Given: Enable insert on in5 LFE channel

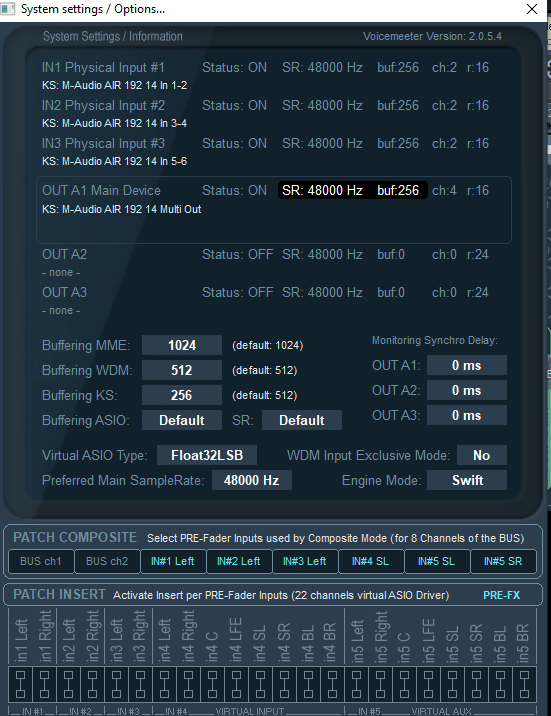Looking at the screenshot, I should point(428,684).
